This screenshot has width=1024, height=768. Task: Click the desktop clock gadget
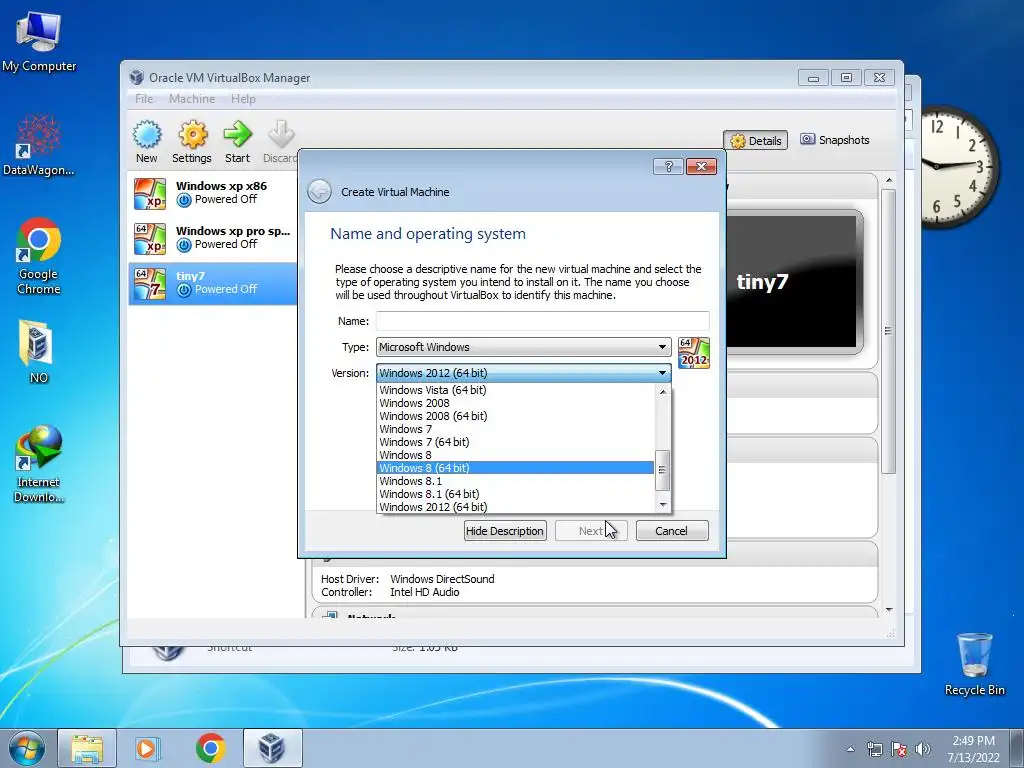(x=959, y=167)
